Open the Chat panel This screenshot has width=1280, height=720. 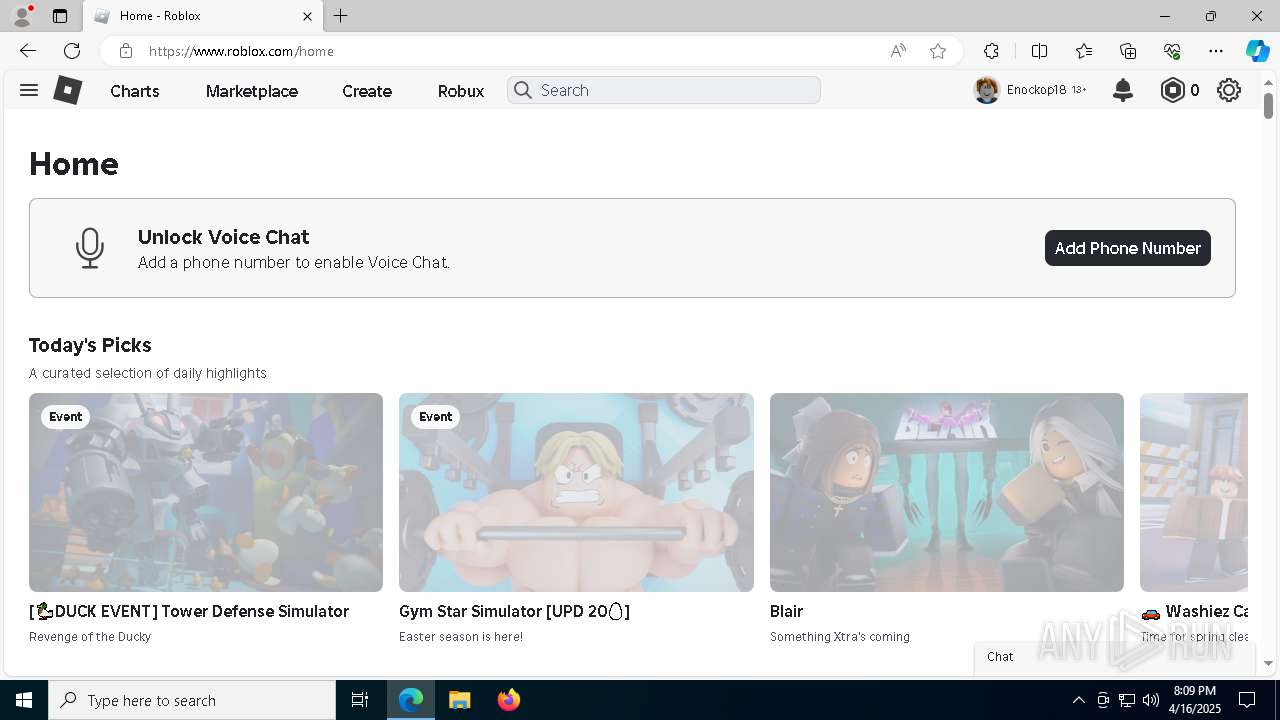(x=1115, y=657)
